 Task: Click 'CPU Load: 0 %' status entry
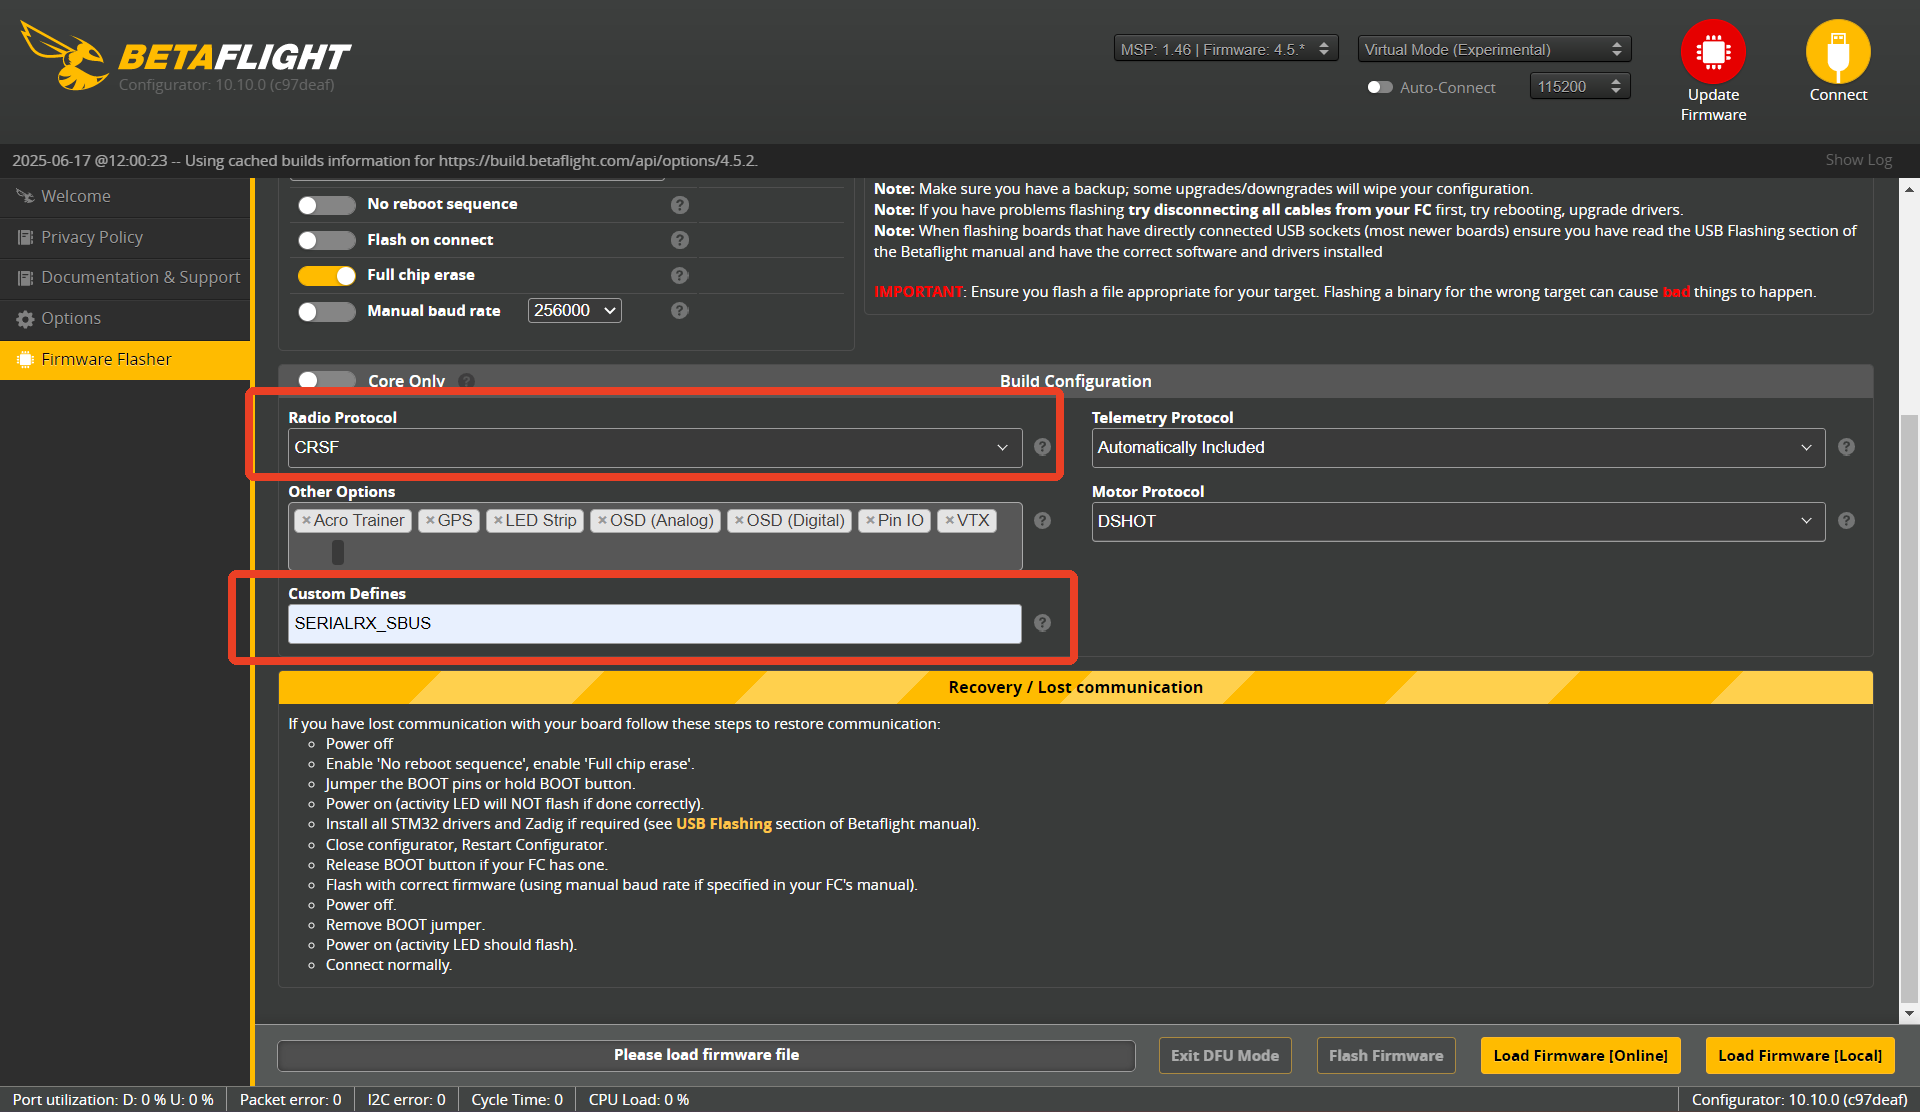(638, 1099)
